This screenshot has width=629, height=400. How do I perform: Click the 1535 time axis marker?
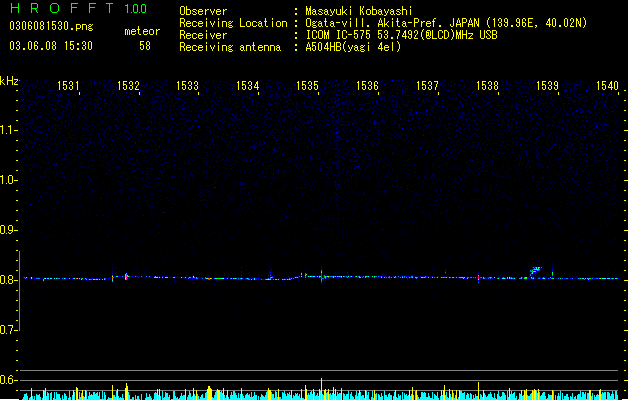pos(307,86)
